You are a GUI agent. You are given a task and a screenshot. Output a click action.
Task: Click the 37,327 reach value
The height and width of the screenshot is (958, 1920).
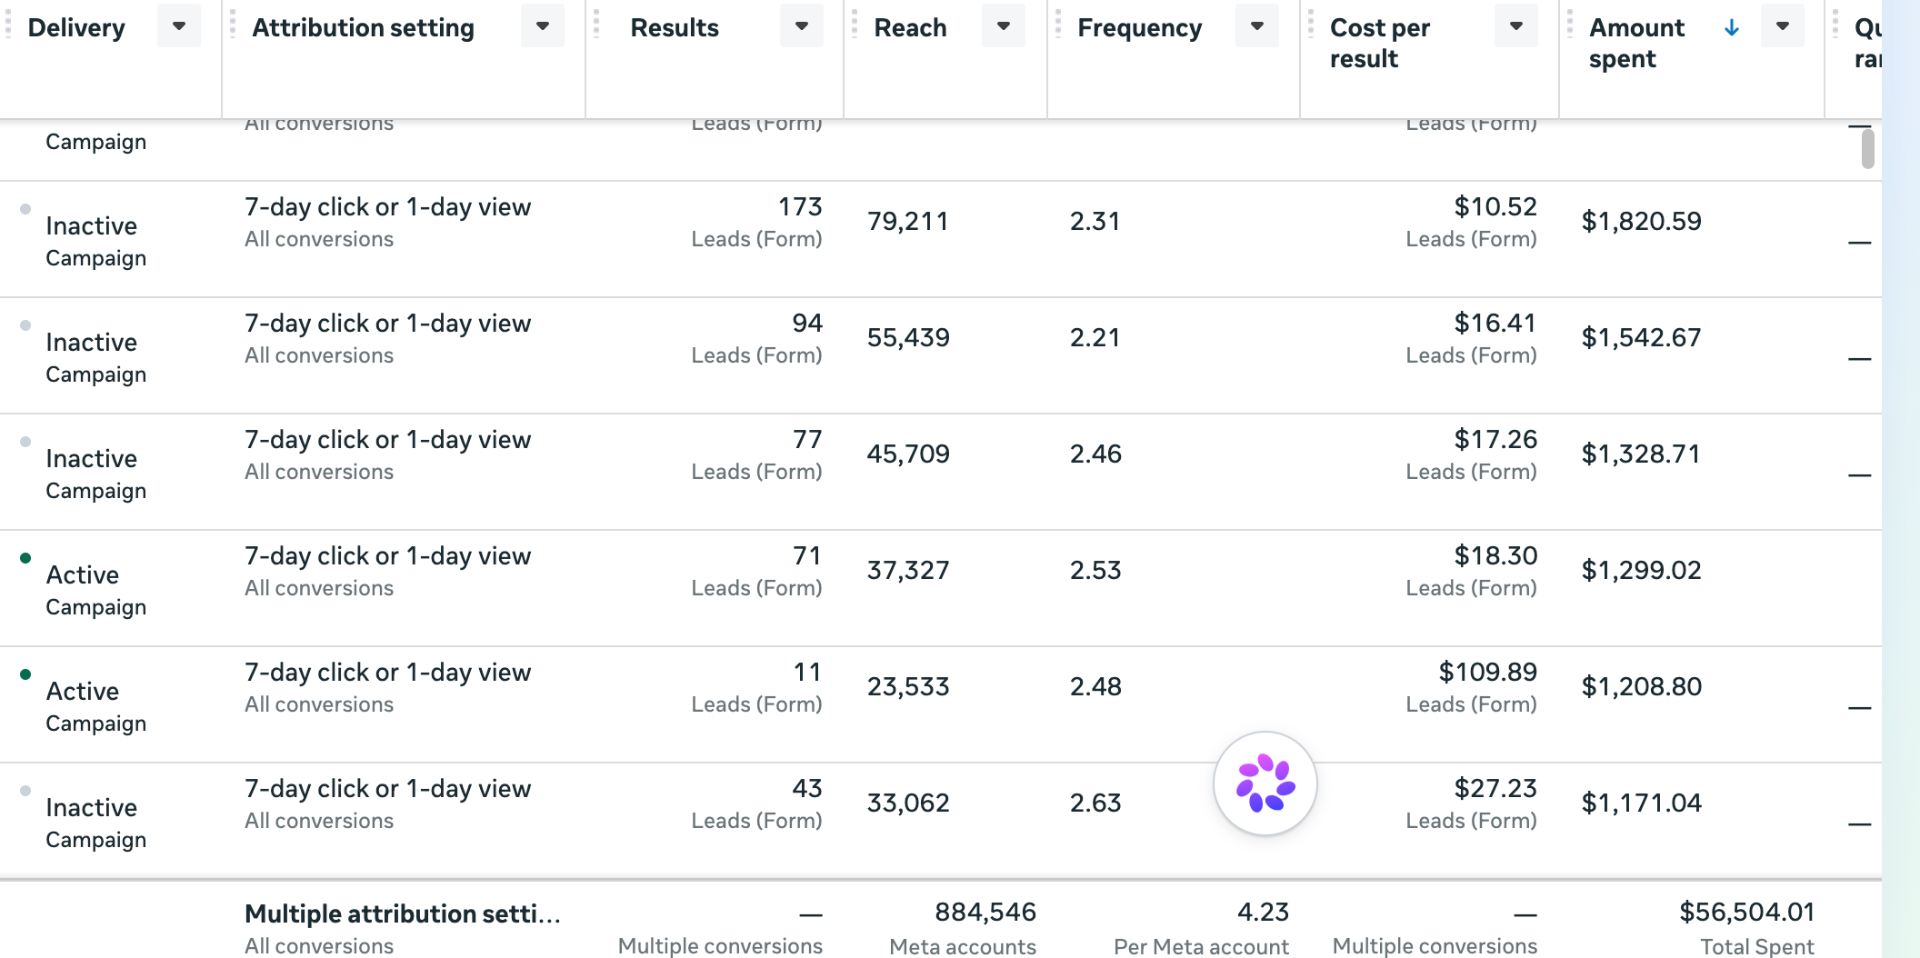(x=908, y=570)
